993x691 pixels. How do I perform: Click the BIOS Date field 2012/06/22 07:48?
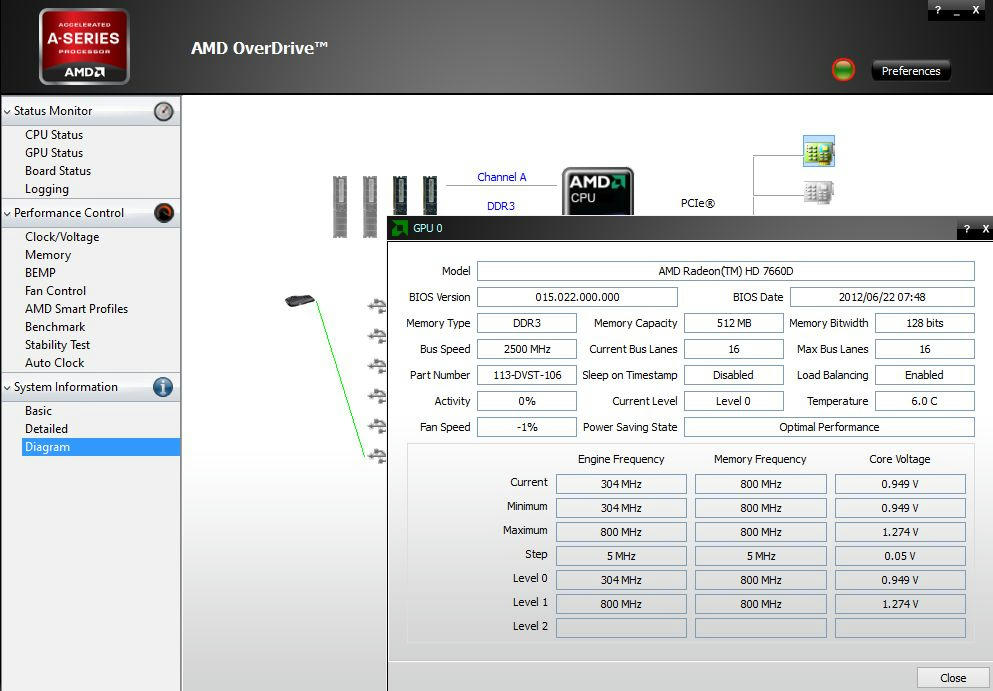coord(882,297)
